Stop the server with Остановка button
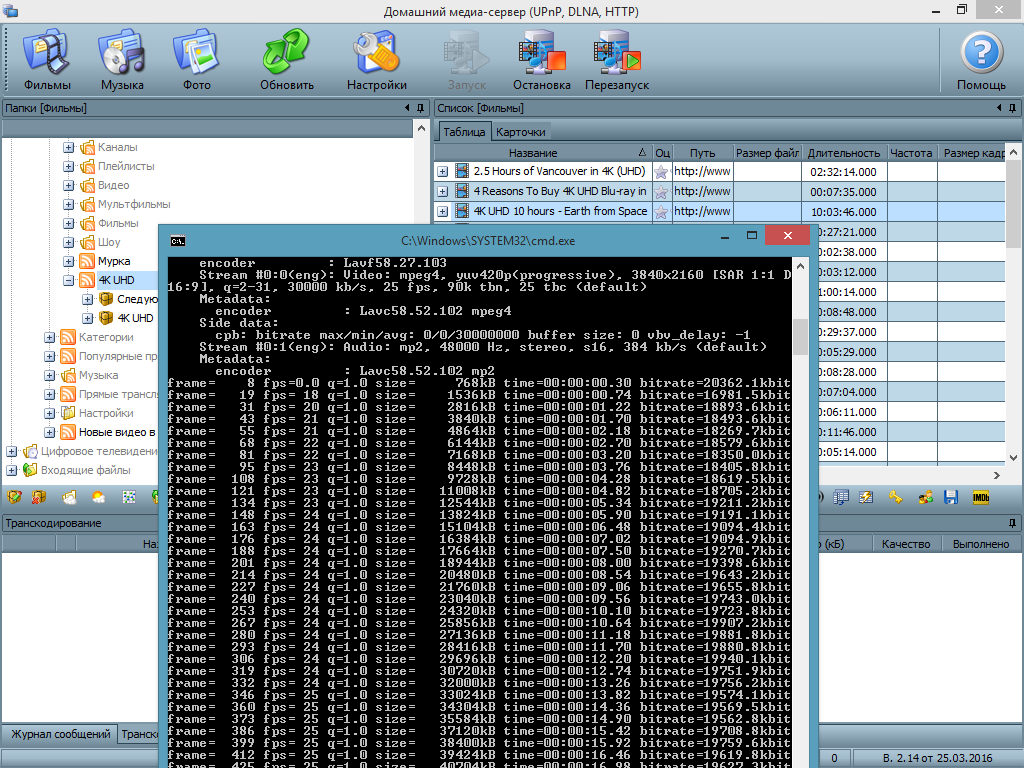Viewport: 1024px width, 768px height. (541, 59)
